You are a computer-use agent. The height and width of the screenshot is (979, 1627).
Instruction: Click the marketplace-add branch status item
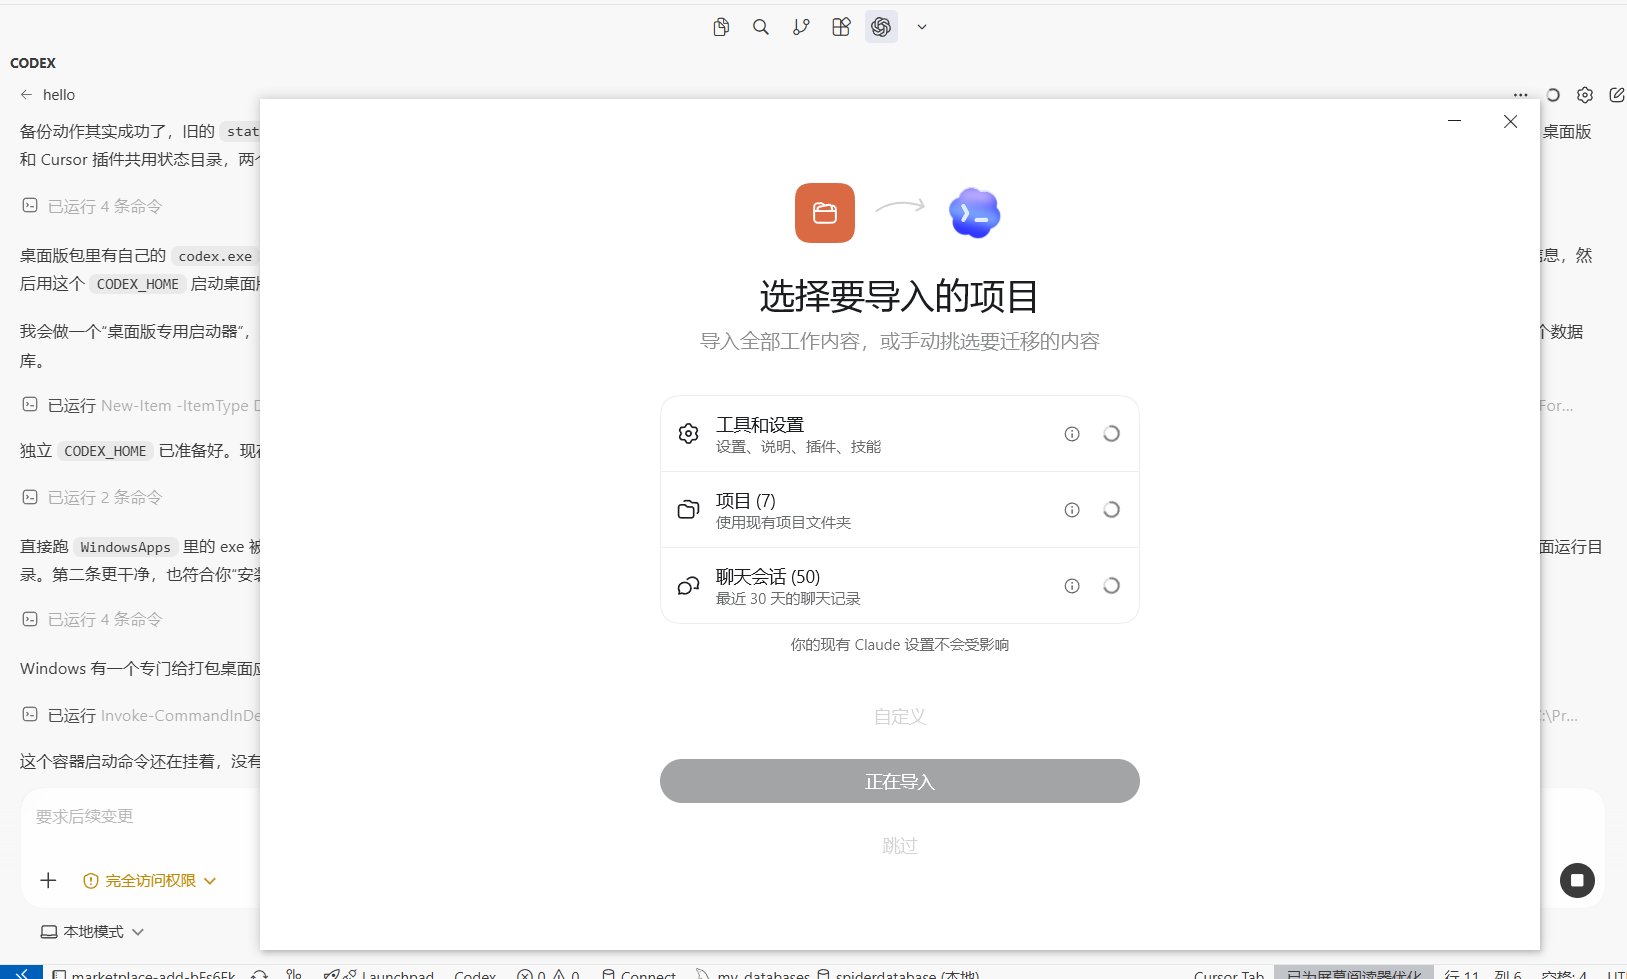(145, 974)
